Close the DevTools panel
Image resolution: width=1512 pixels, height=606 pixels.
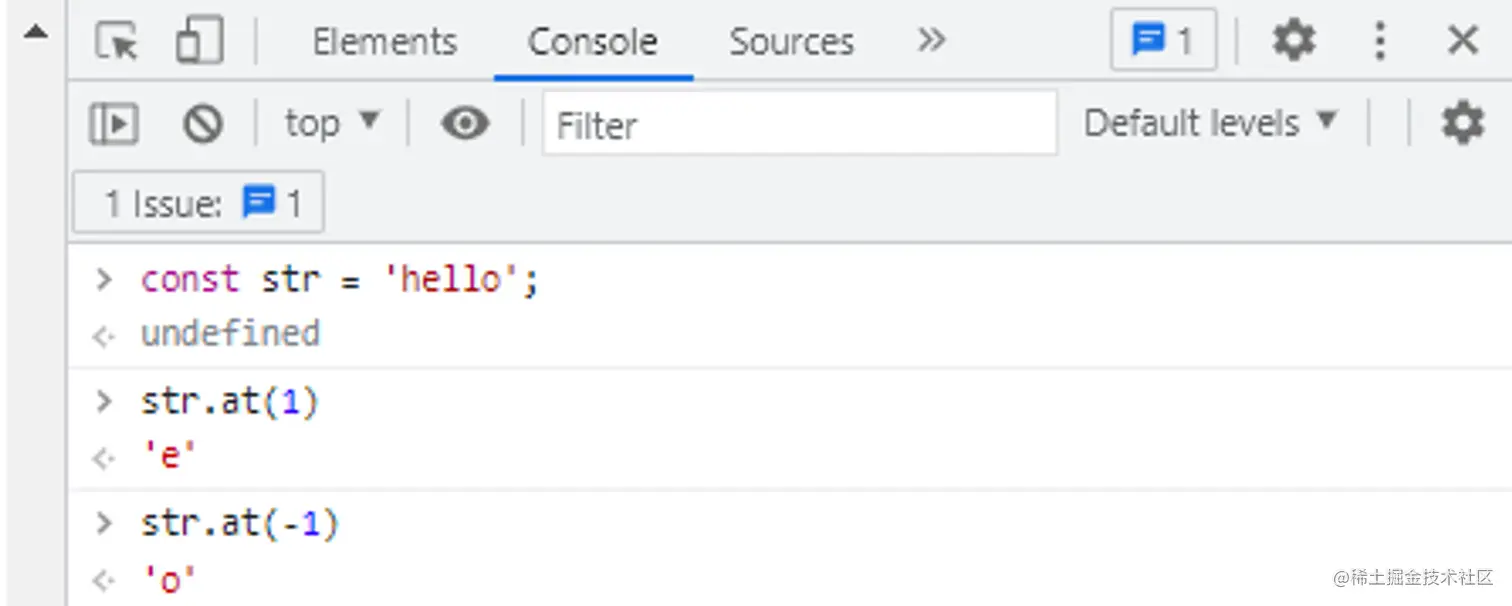[x=1462, y=42]
